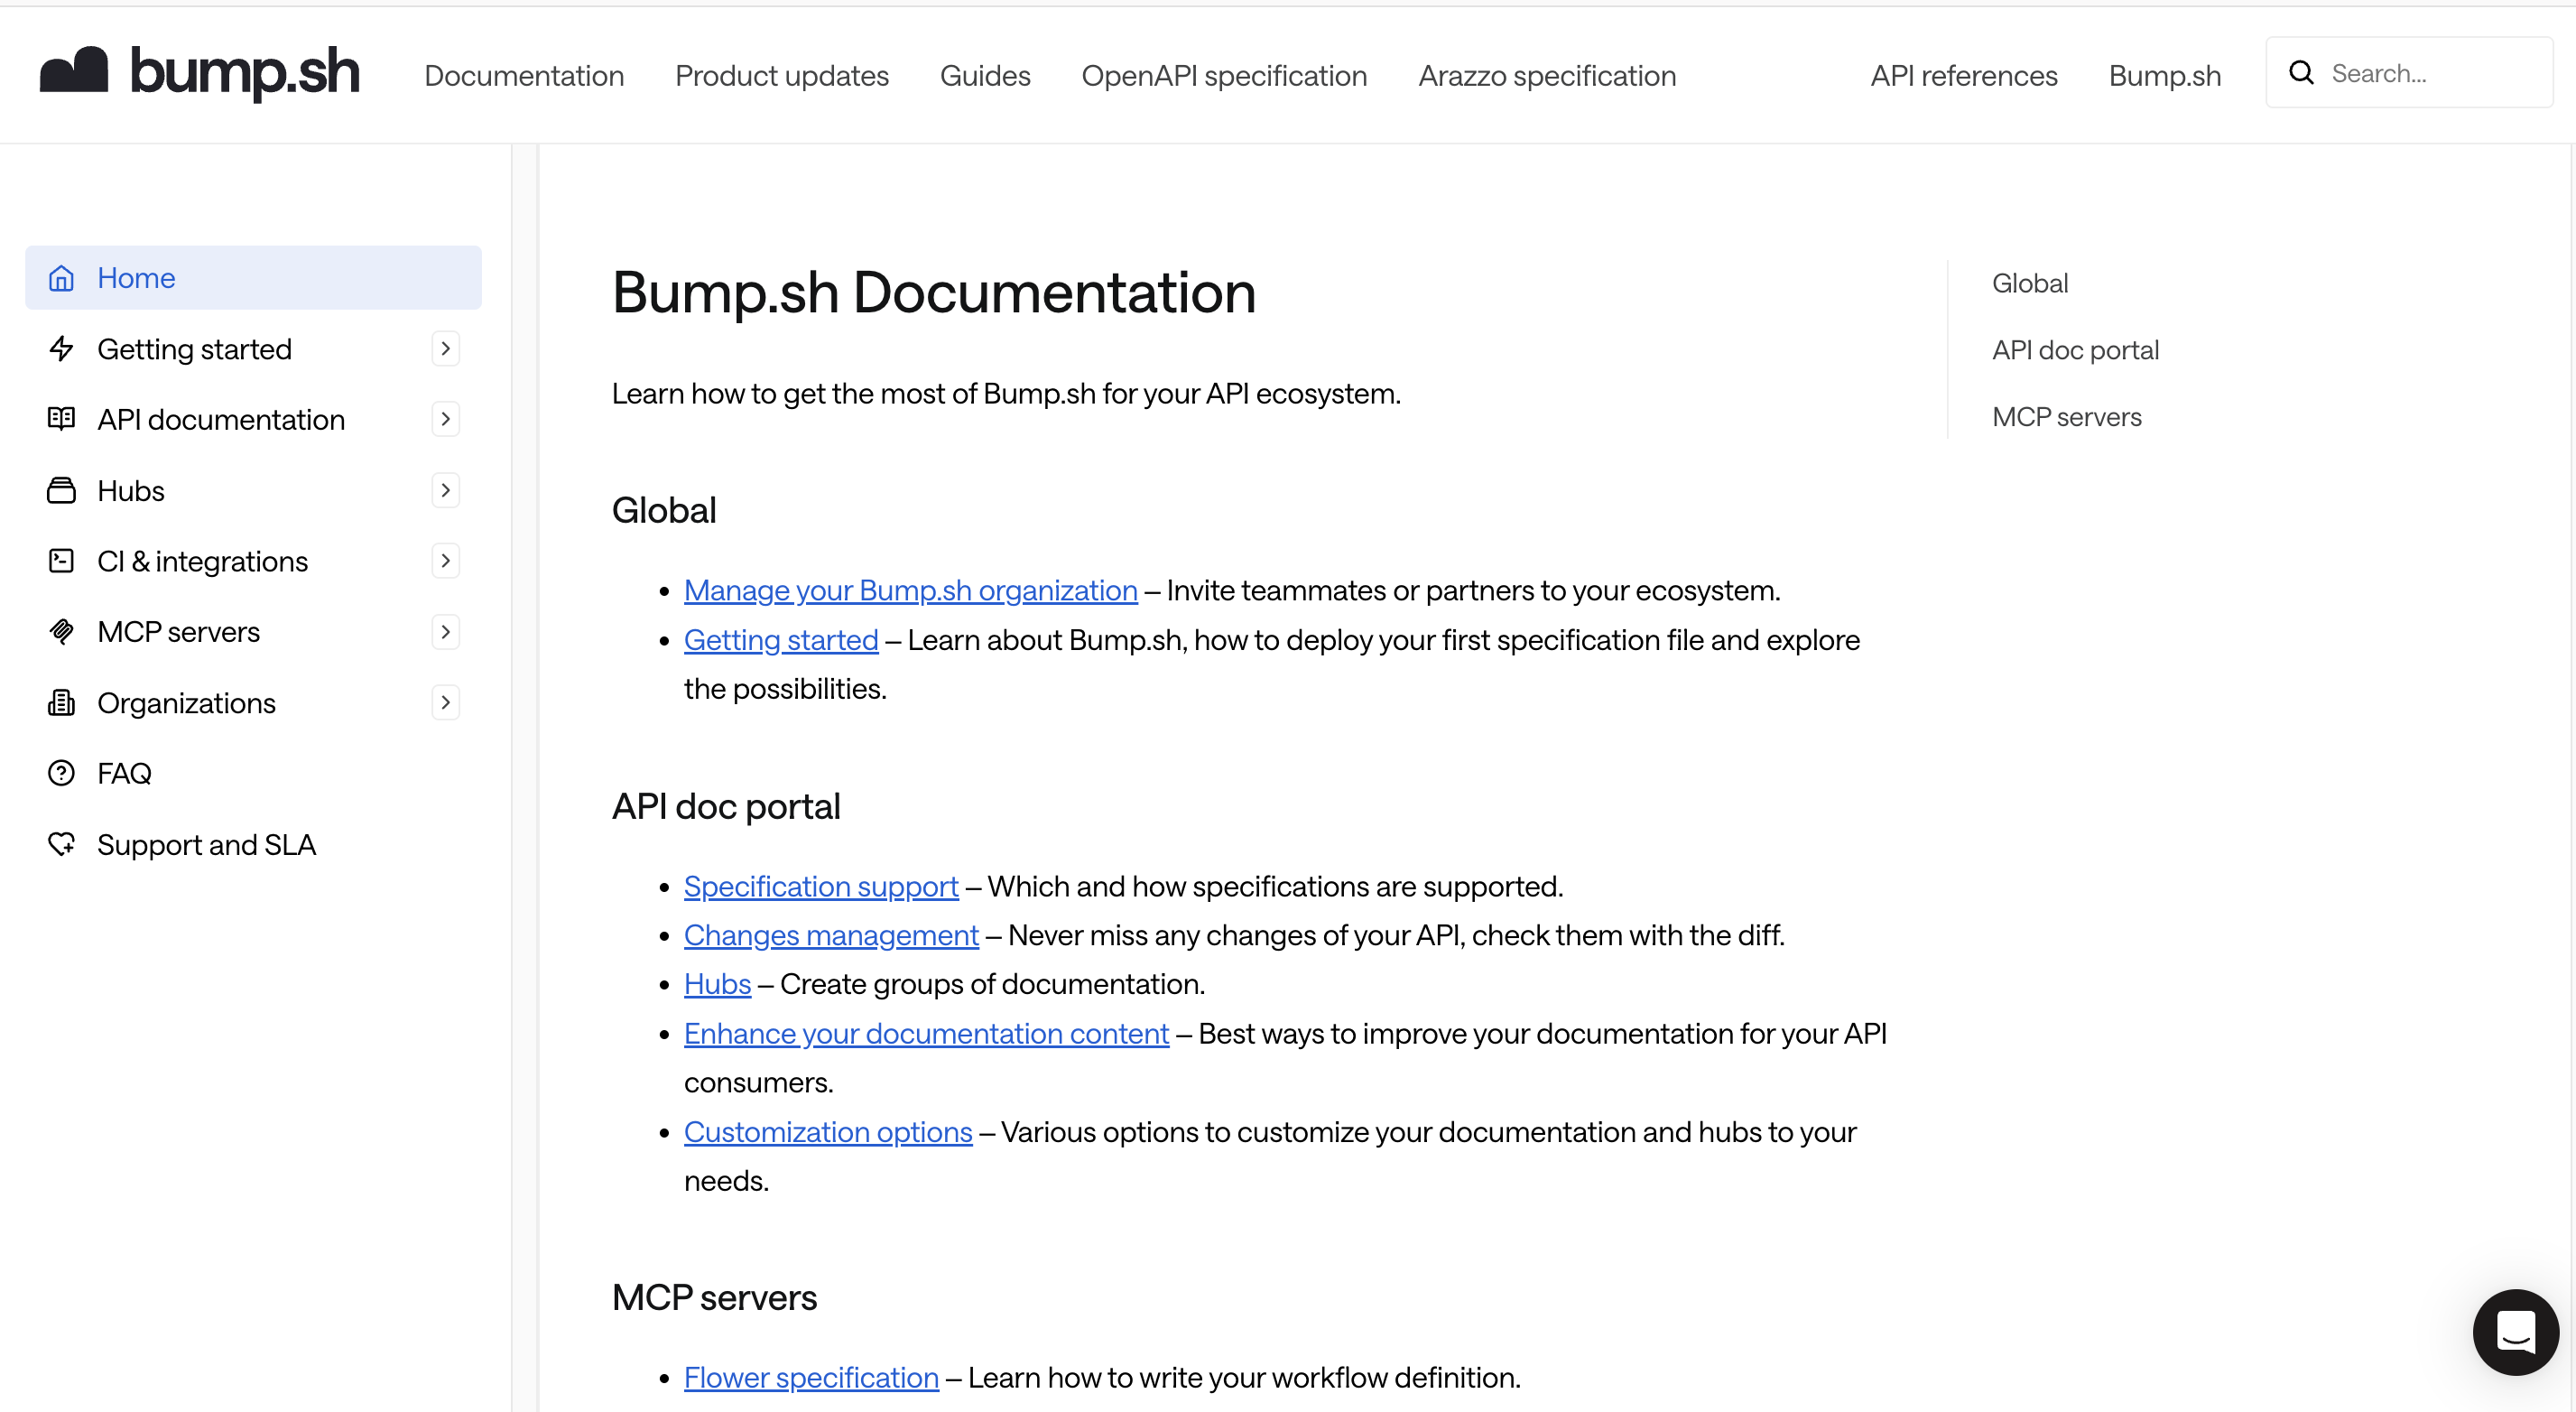Viewport: 2576px width, 1412px height.
Task: Click the search magnifier icon
Action: point(2302,72)
